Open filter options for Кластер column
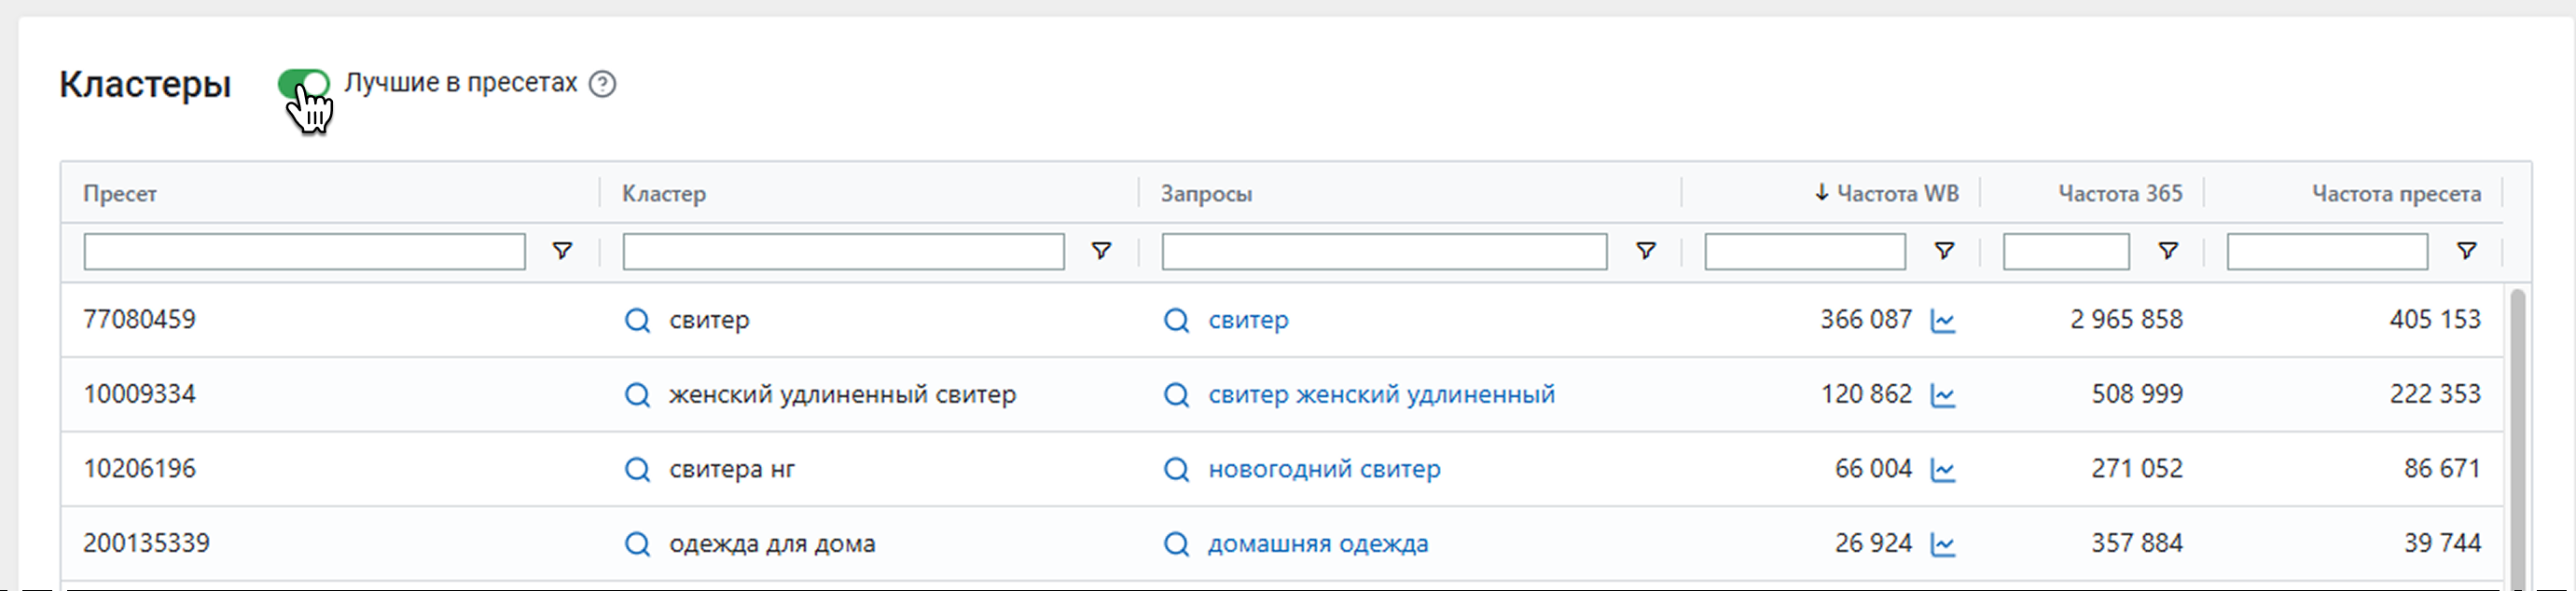 [x=1100, y=251]
